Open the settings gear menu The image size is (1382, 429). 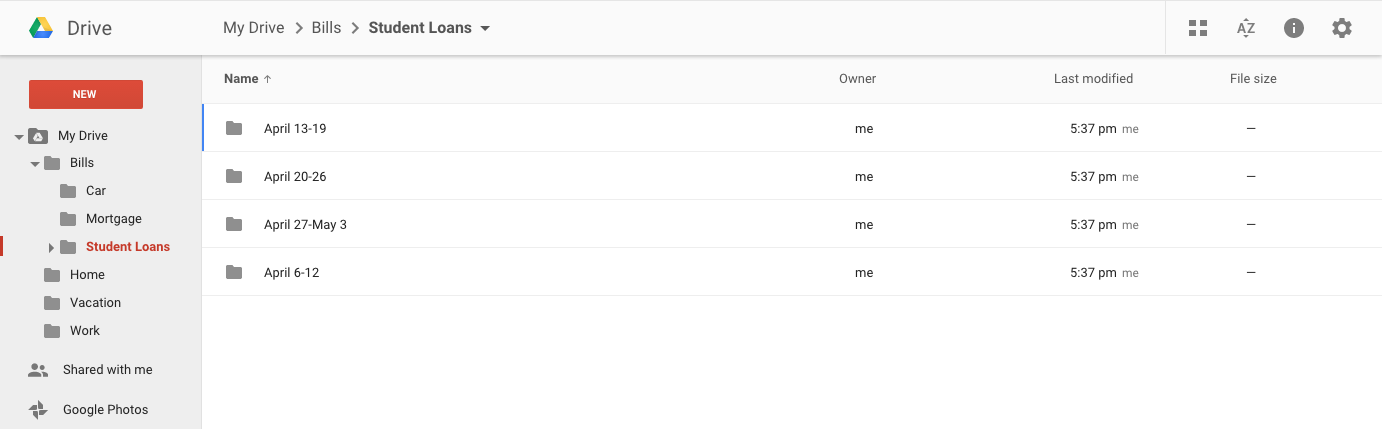coord(1342,28)
